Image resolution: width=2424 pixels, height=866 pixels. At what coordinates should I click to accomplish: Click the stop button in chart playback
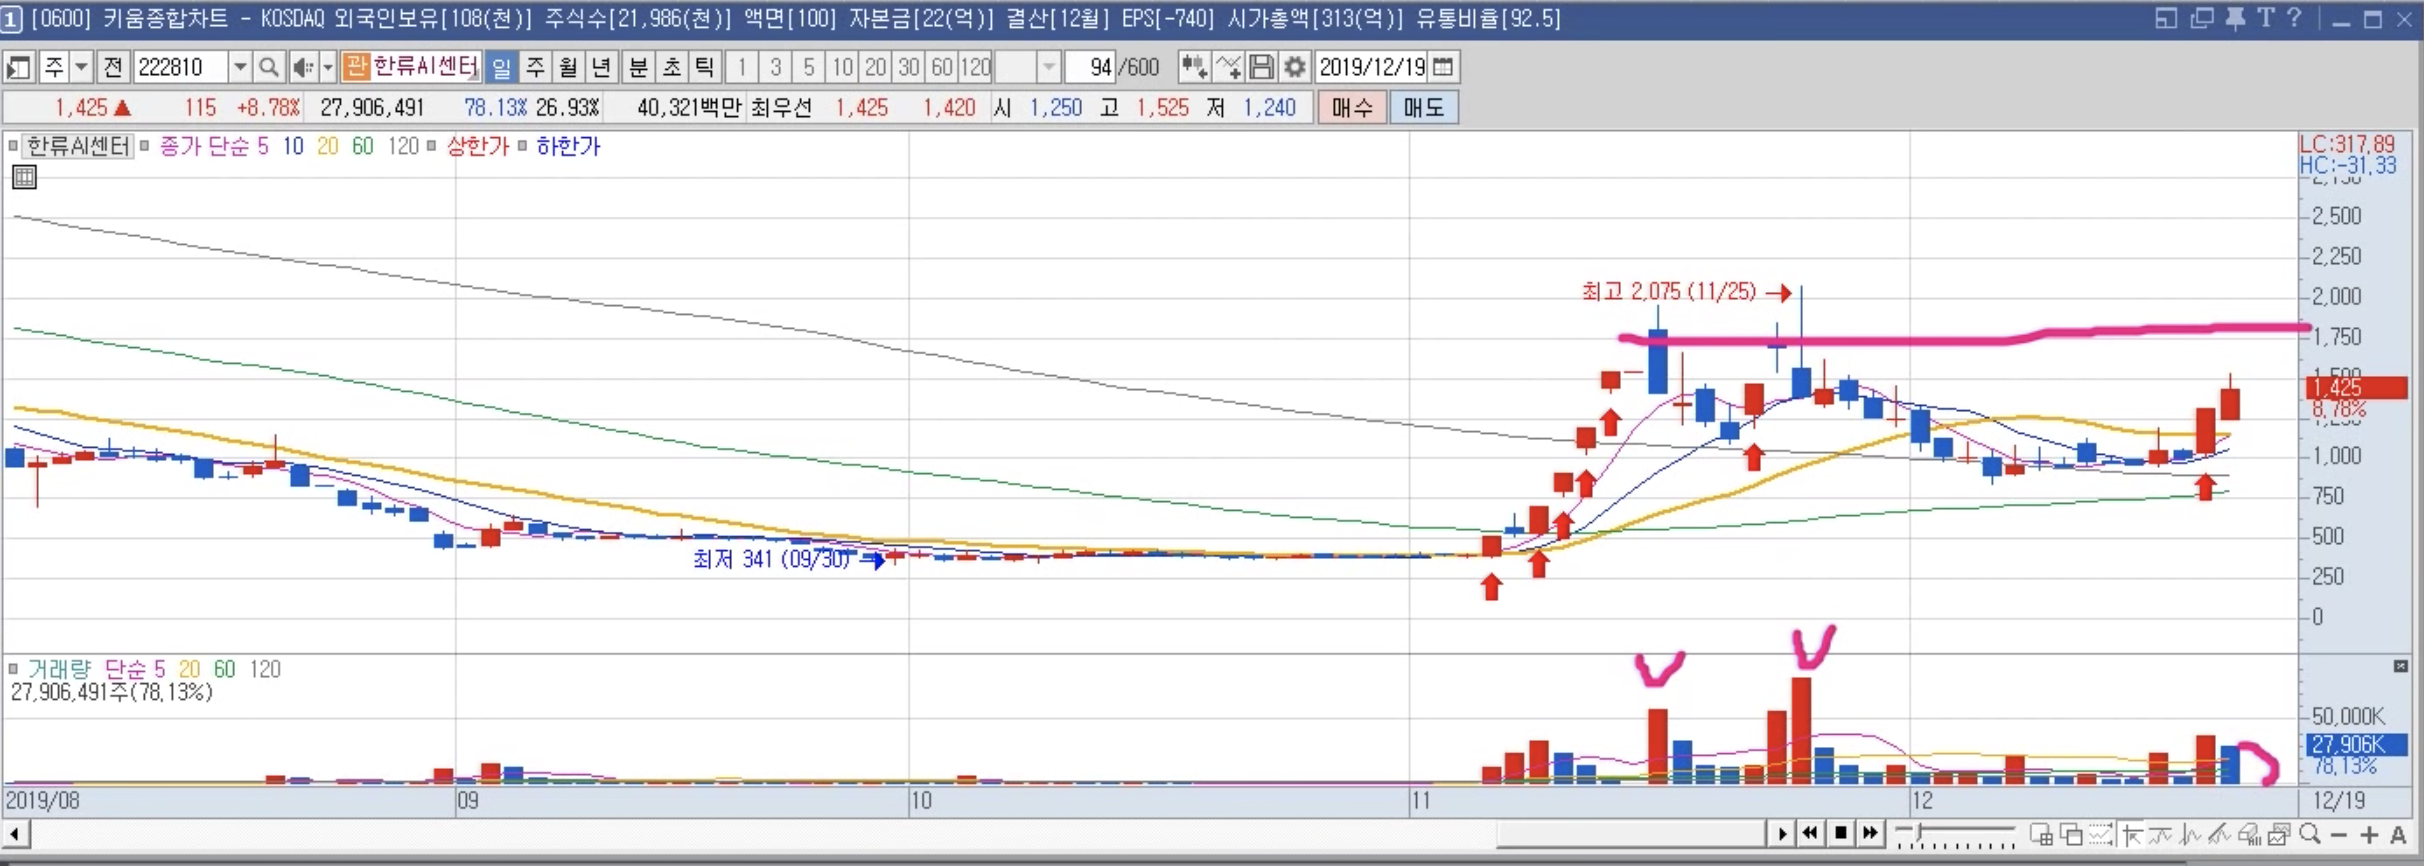pyautogui.click(x=1840, y=833)
